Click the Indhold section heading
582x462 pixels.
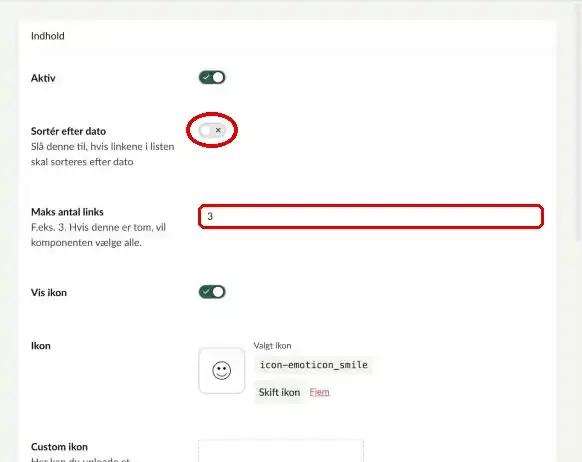[x=48, y=36]
